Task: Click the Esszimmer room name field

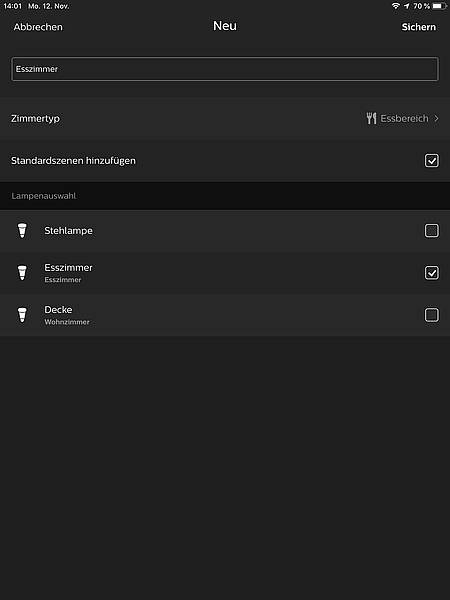Action: point(225,69)
